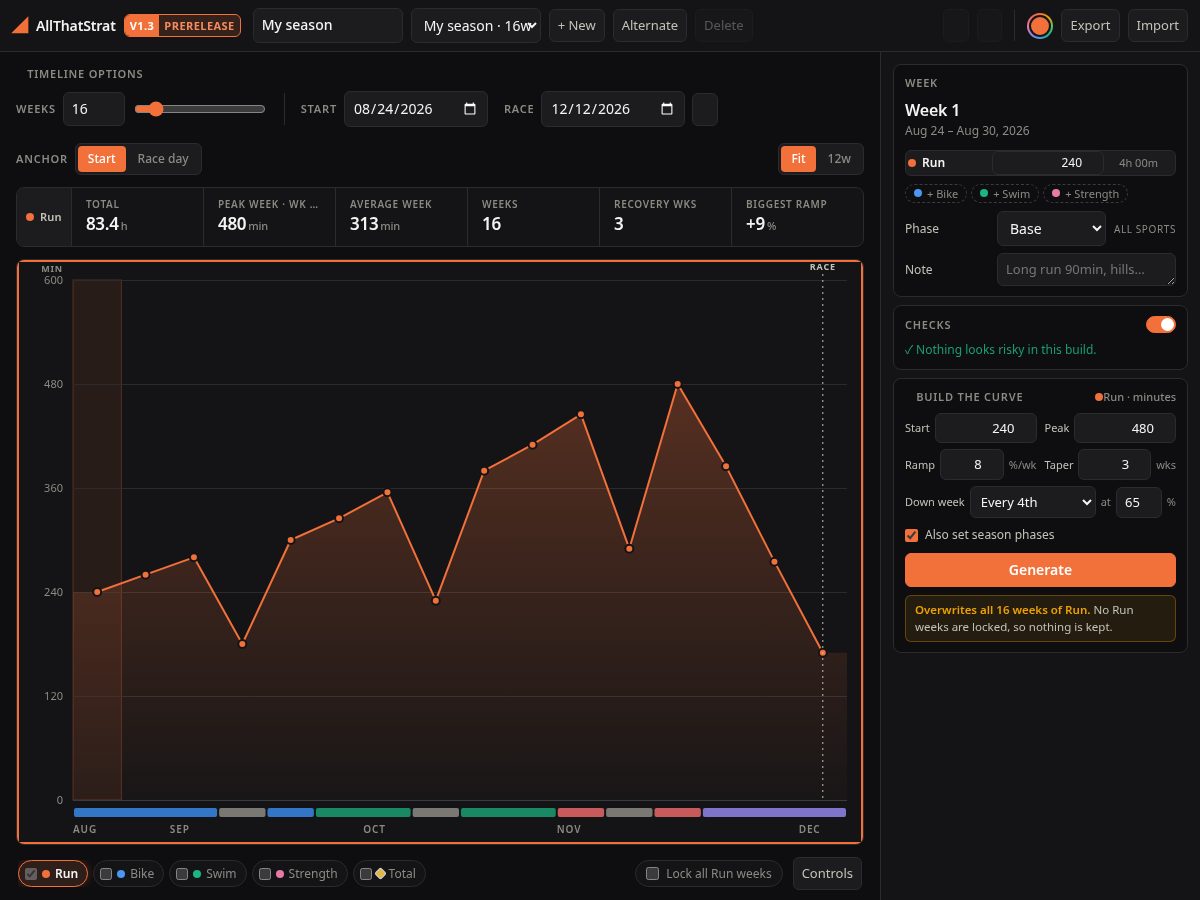Click the Nothing looks risky message
The height and width of the screenshot is (900, 1200).
[1000, 350]
